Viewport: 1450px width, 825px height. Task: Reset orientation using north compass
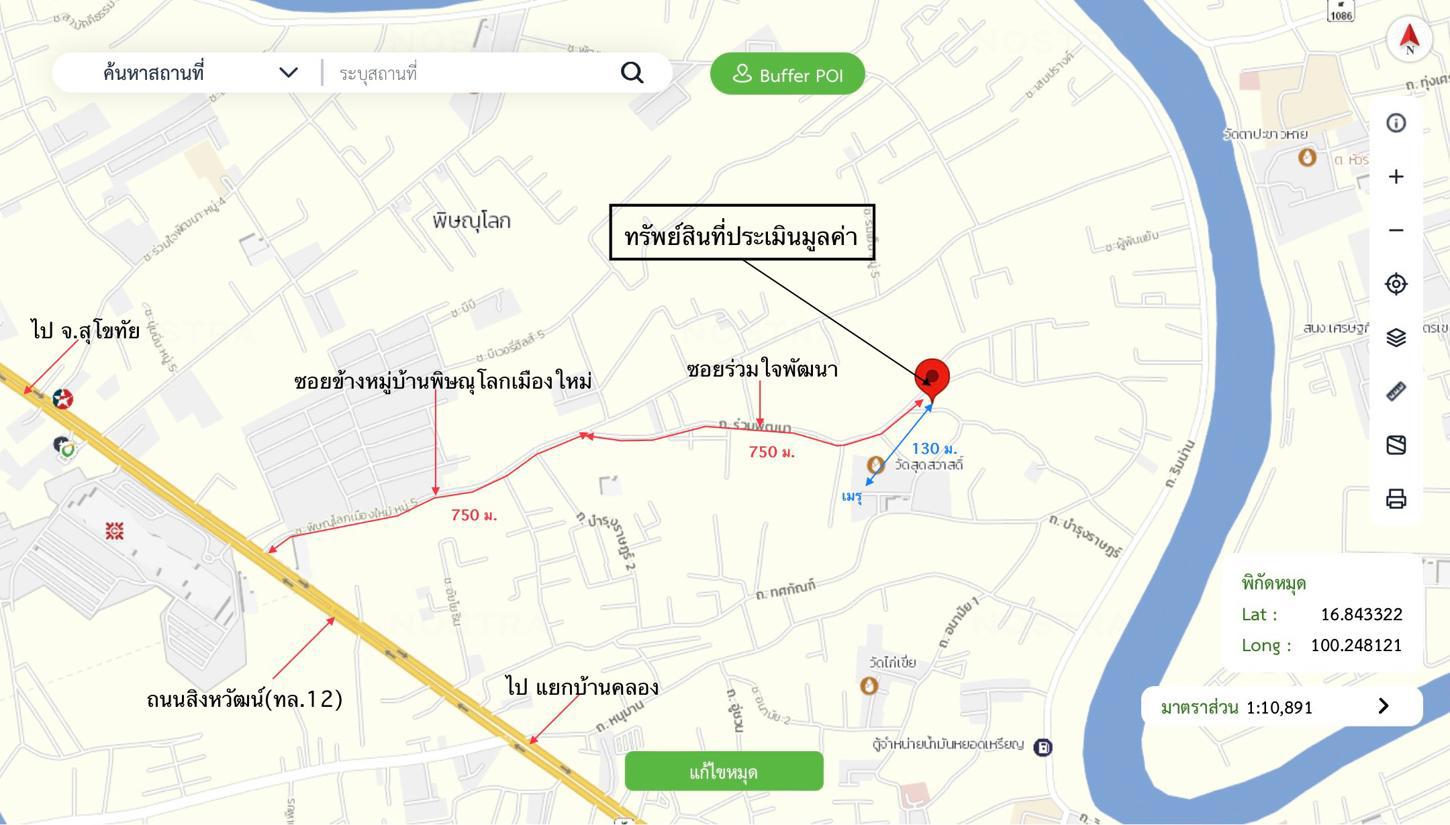(1409, 38)
